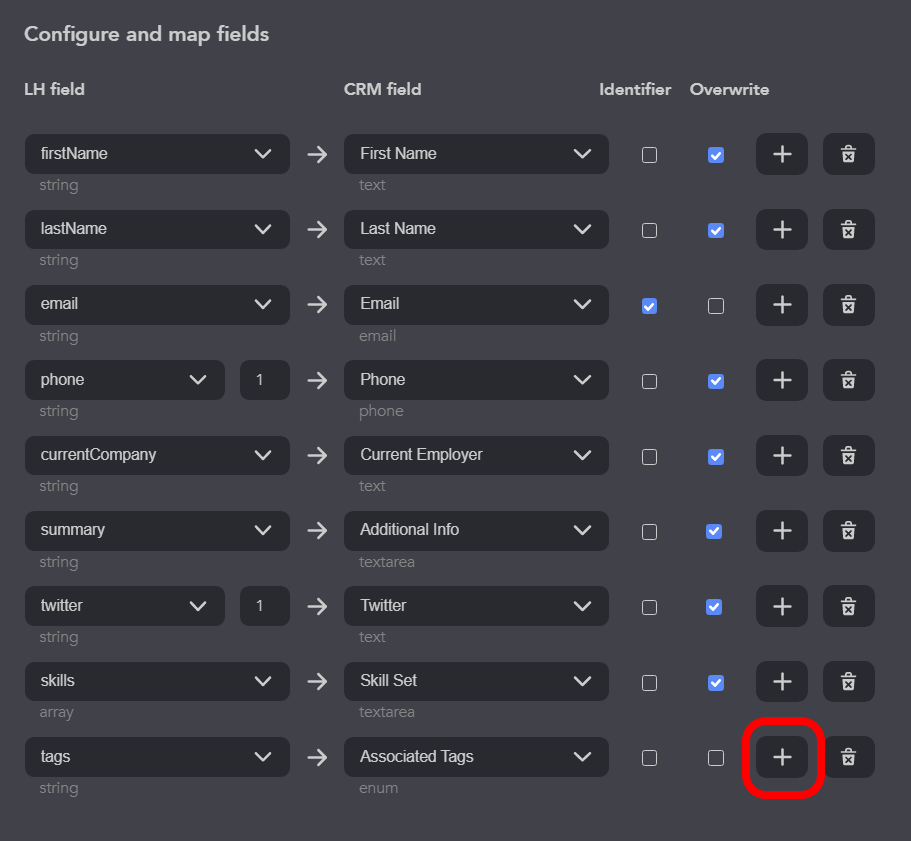The height and width of the screenshot is (841, 911).
Task: Click the plus icon in the email row
Action: [781, 304]
